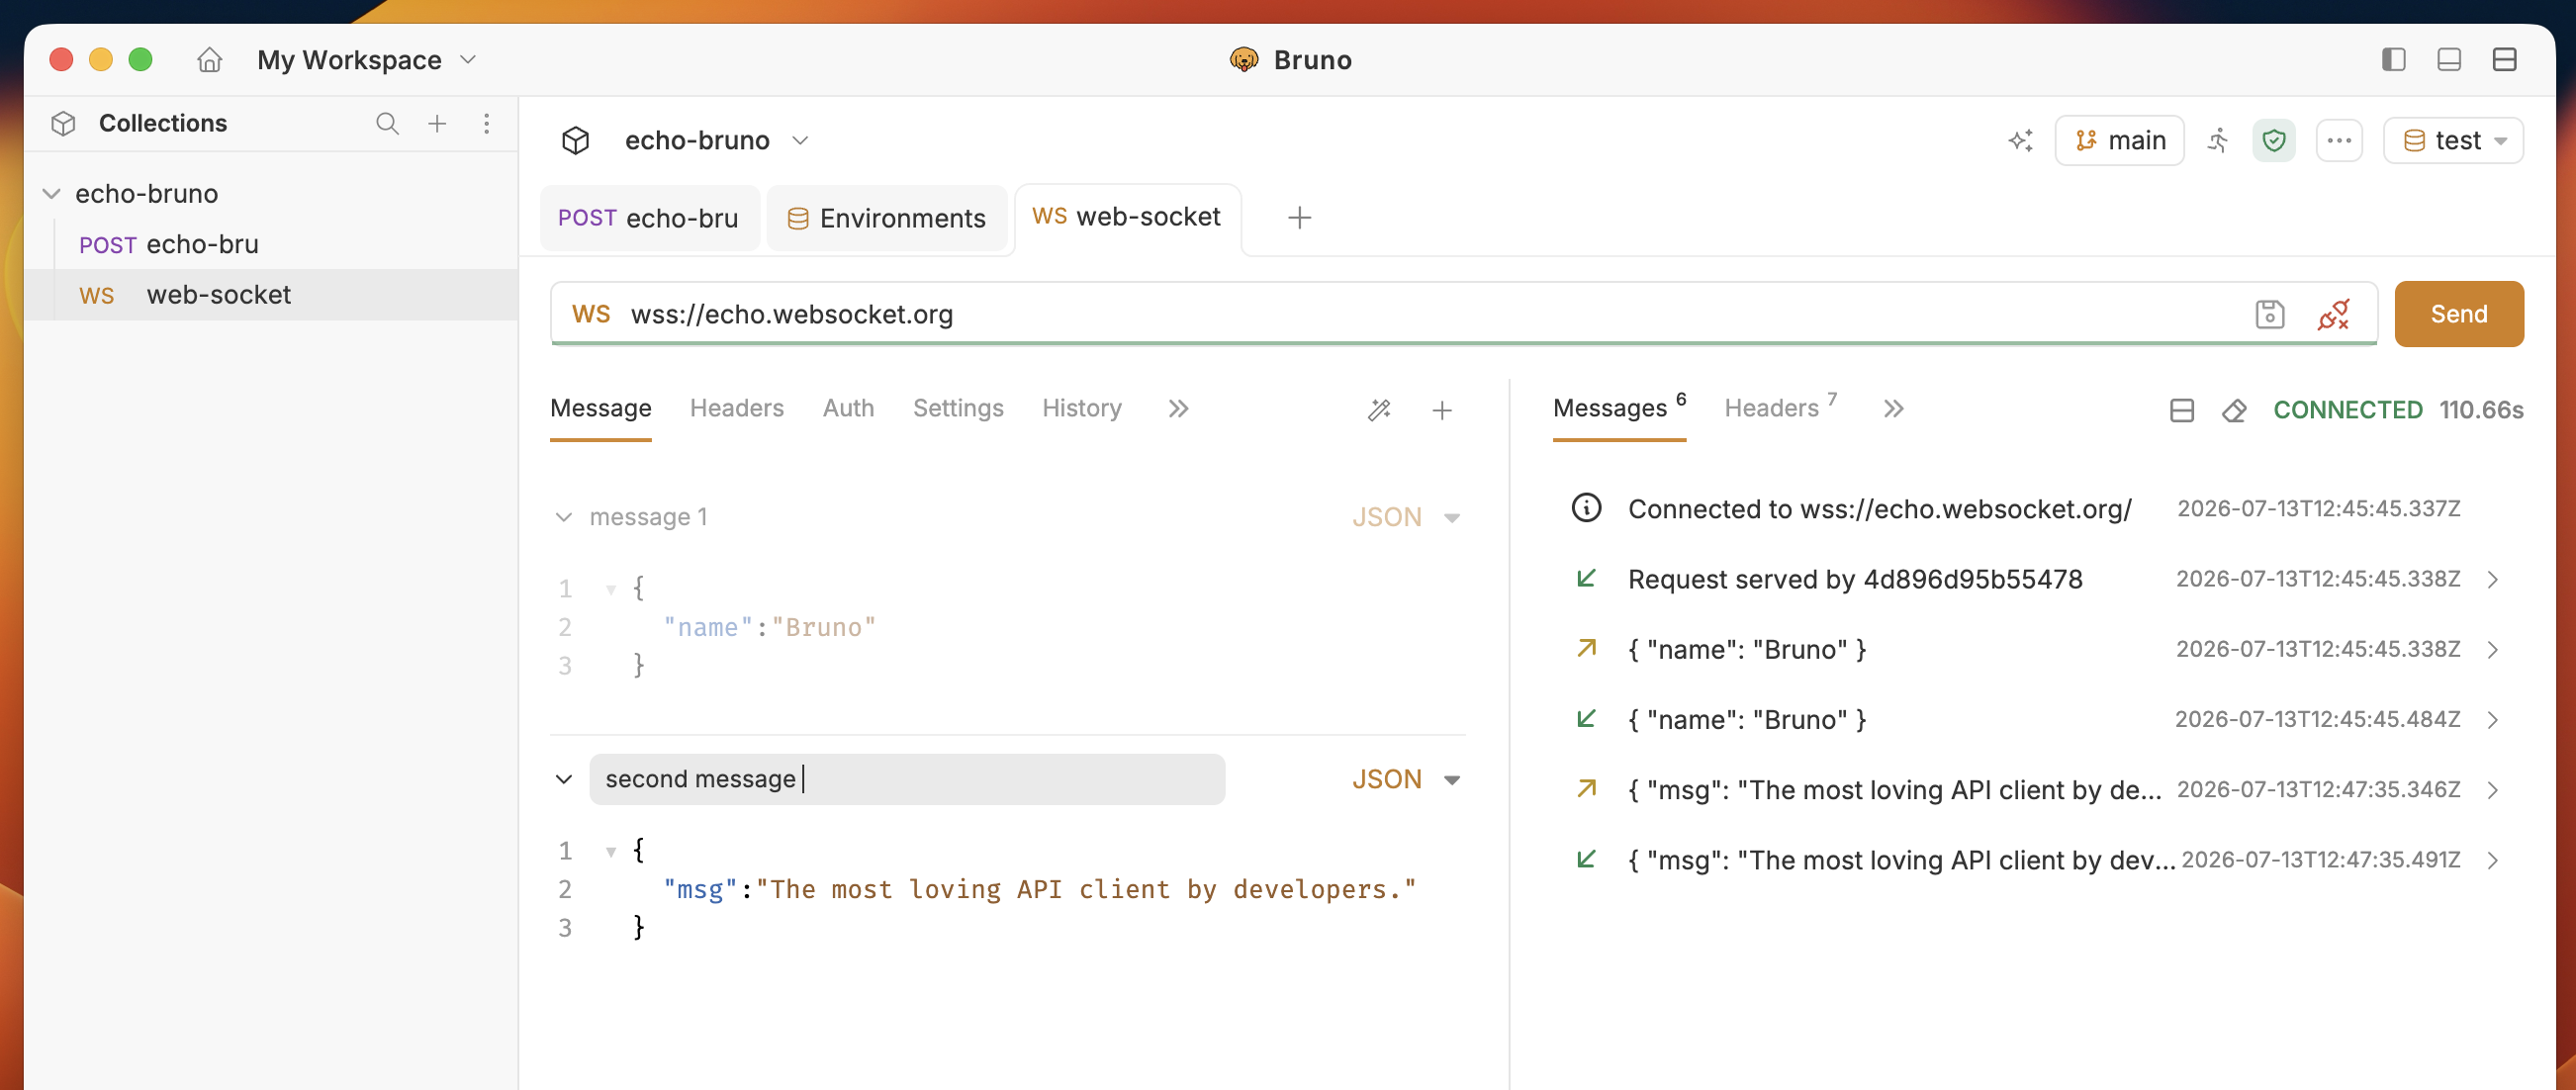The image size is (2576, 1090).
Task: Fold the JSON block in second message editor
Action: (610, 851)
